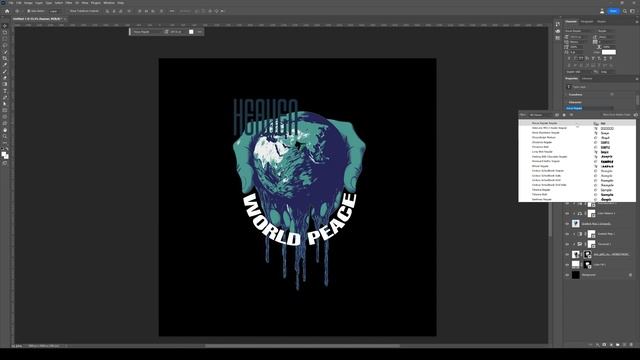
Task: Open the workspace switcher icon
Action: point(632,11)
